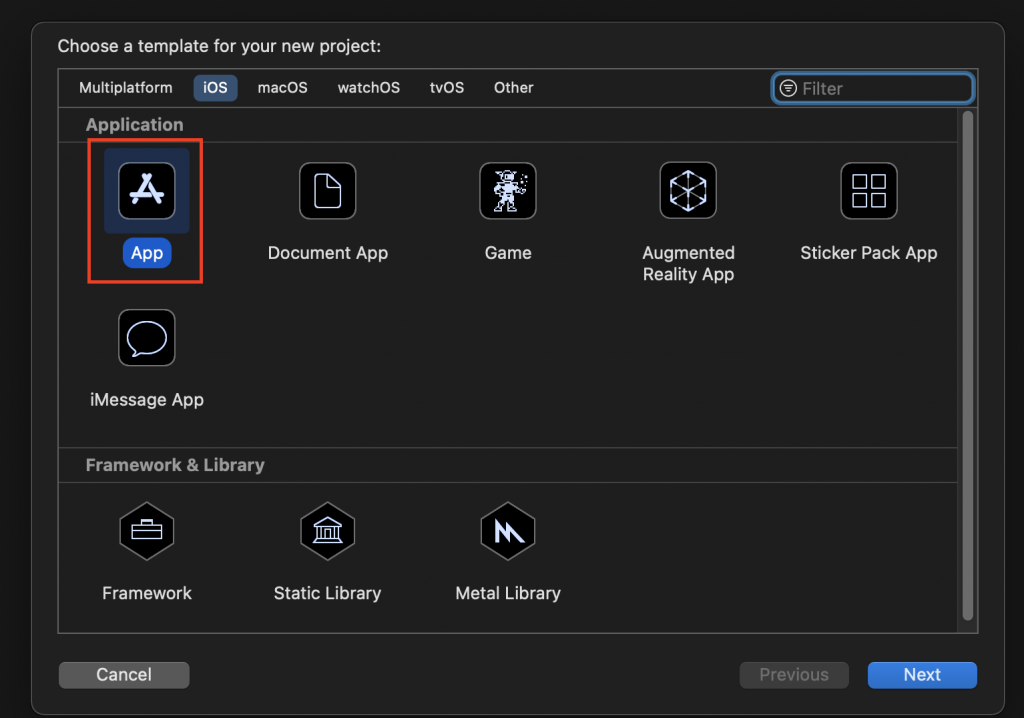Click the 'Framework' template label
Viewport: 1024px width, 718px height.
click(x=147, y=593)
